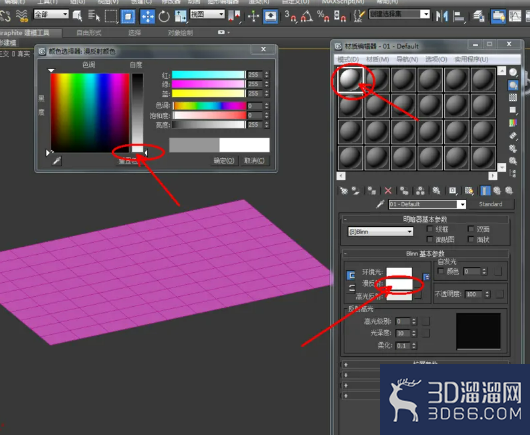Open Edit Named Selection Sets
Screen dimensions: 530x435
click(359, 16)
